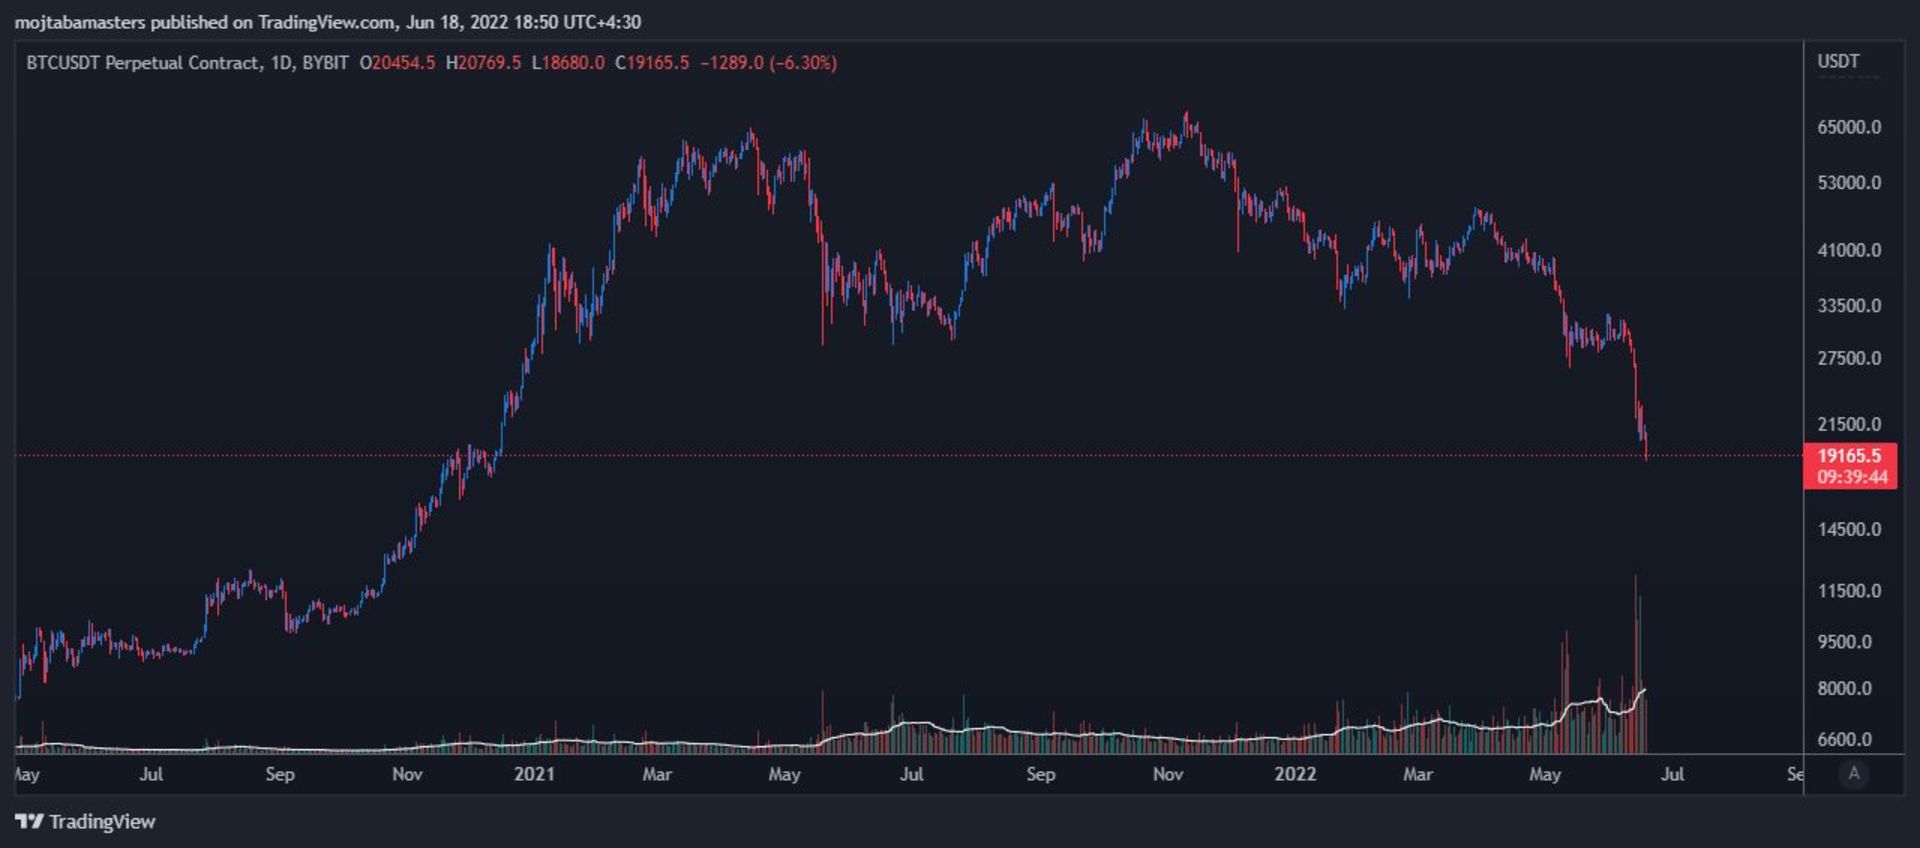Click the 65000.0 price axis label

click(1849, 127)
